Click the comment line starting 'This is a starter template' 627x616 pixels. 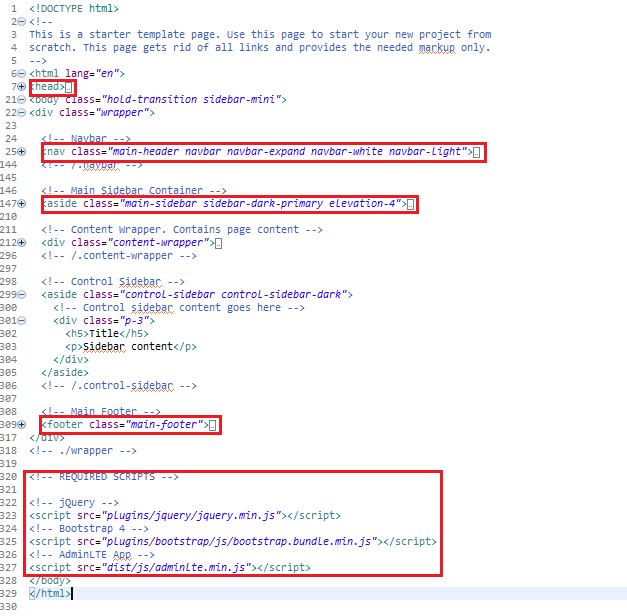click(260, 34)
